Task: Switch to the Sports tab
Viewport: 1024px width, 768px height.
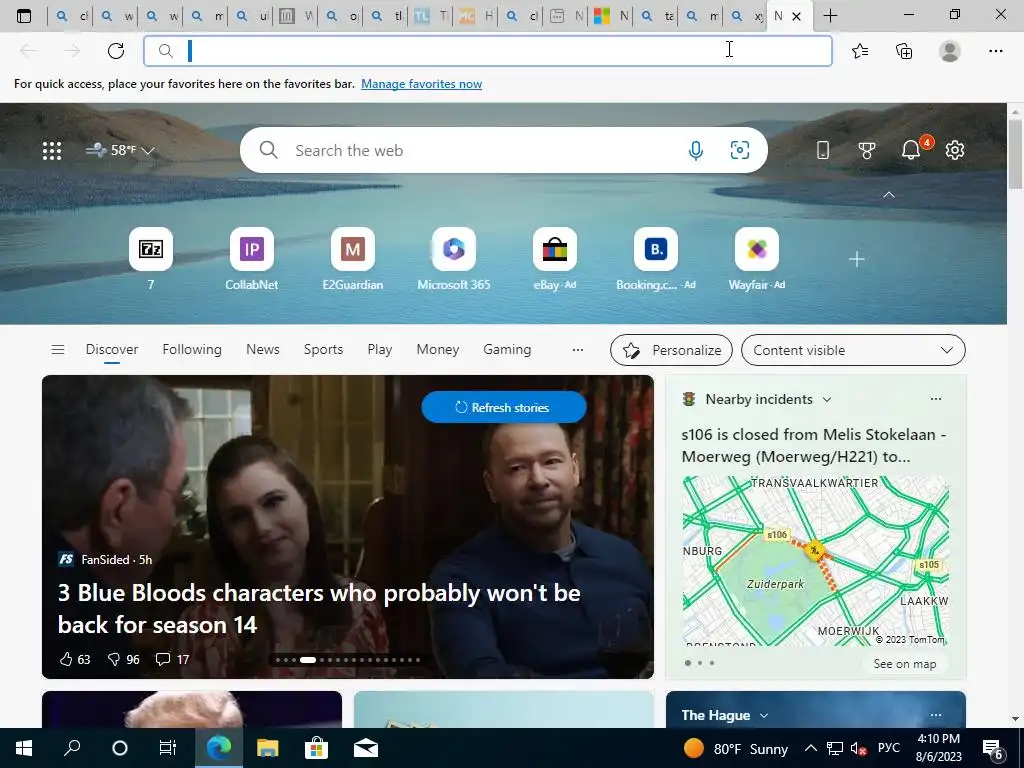Action: pyautogui.click(x=323, y=349)
